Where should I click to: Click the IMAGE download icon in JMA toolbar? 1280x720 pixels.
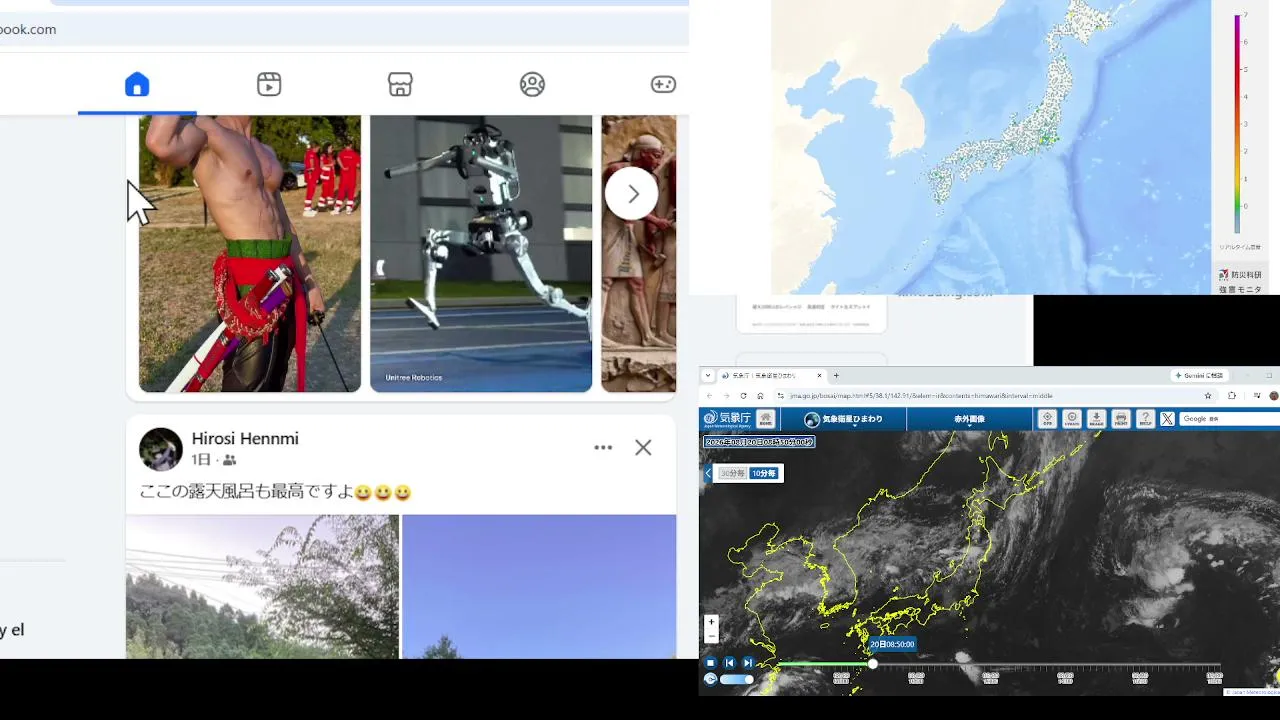[x=1096, y=419]
